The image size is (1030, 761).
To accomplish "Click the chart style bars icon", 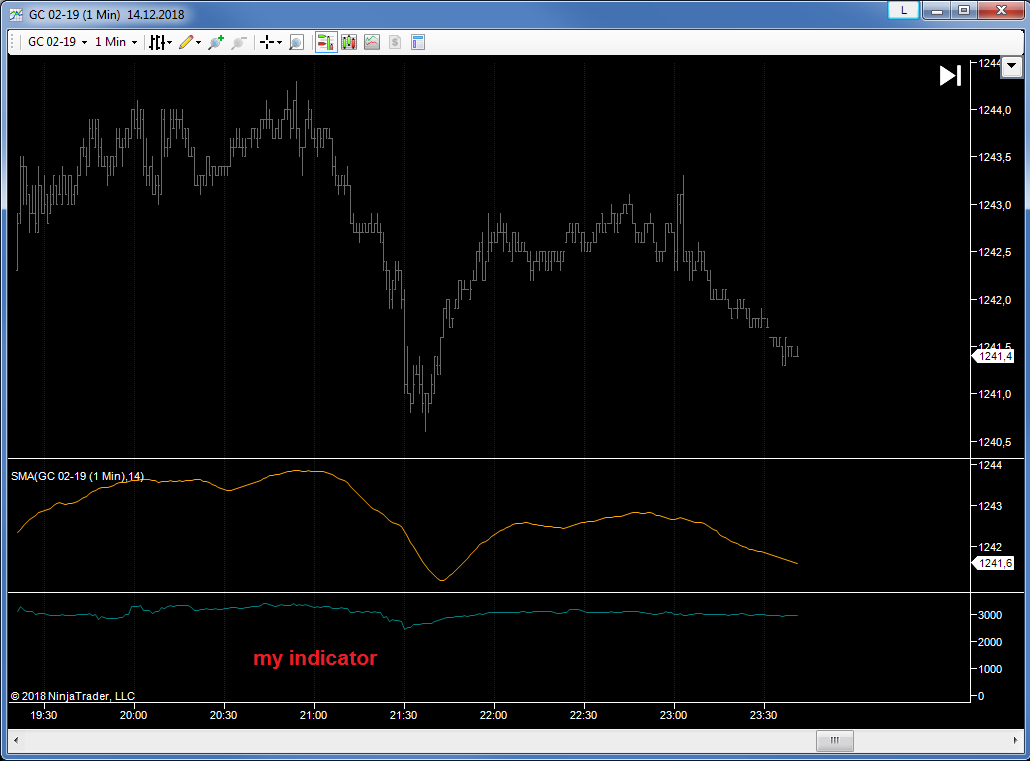I will click(156, 42).
